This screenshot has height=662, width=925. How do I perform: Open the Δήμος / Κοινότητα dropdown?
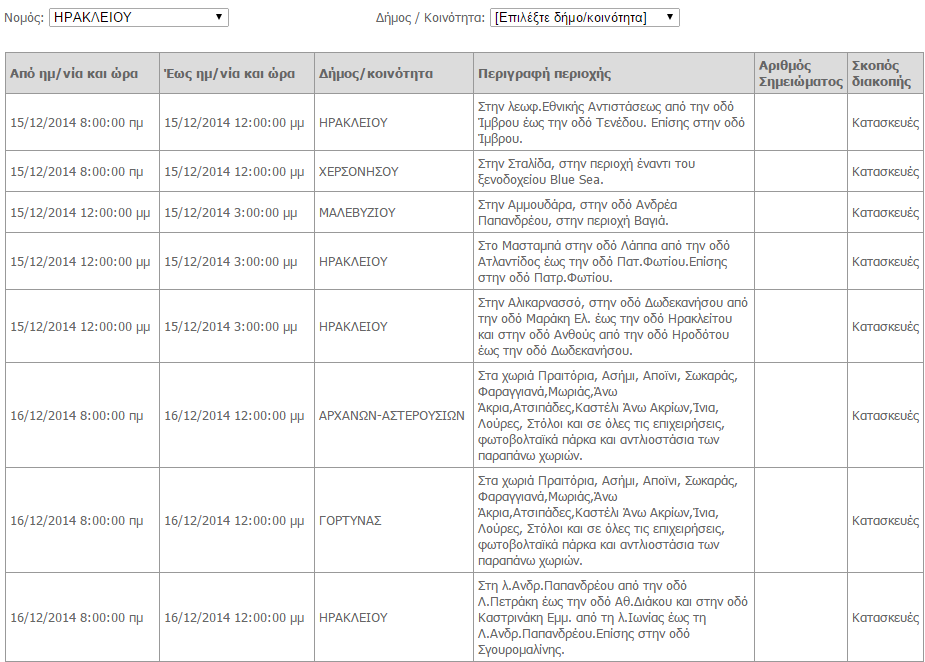[585, 18]
